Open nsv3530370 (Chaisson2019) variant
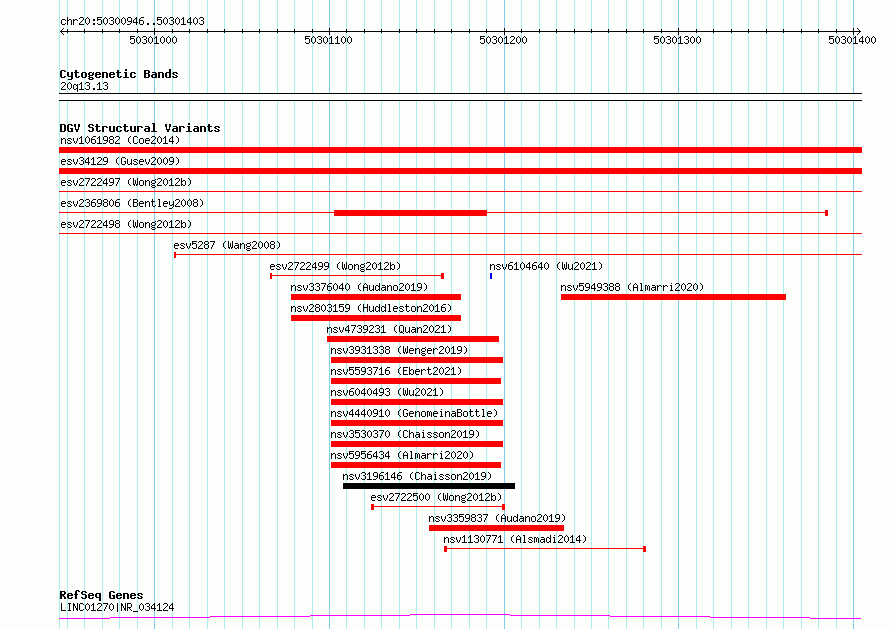This screenshot has width=890, height=629. point(405,434)
